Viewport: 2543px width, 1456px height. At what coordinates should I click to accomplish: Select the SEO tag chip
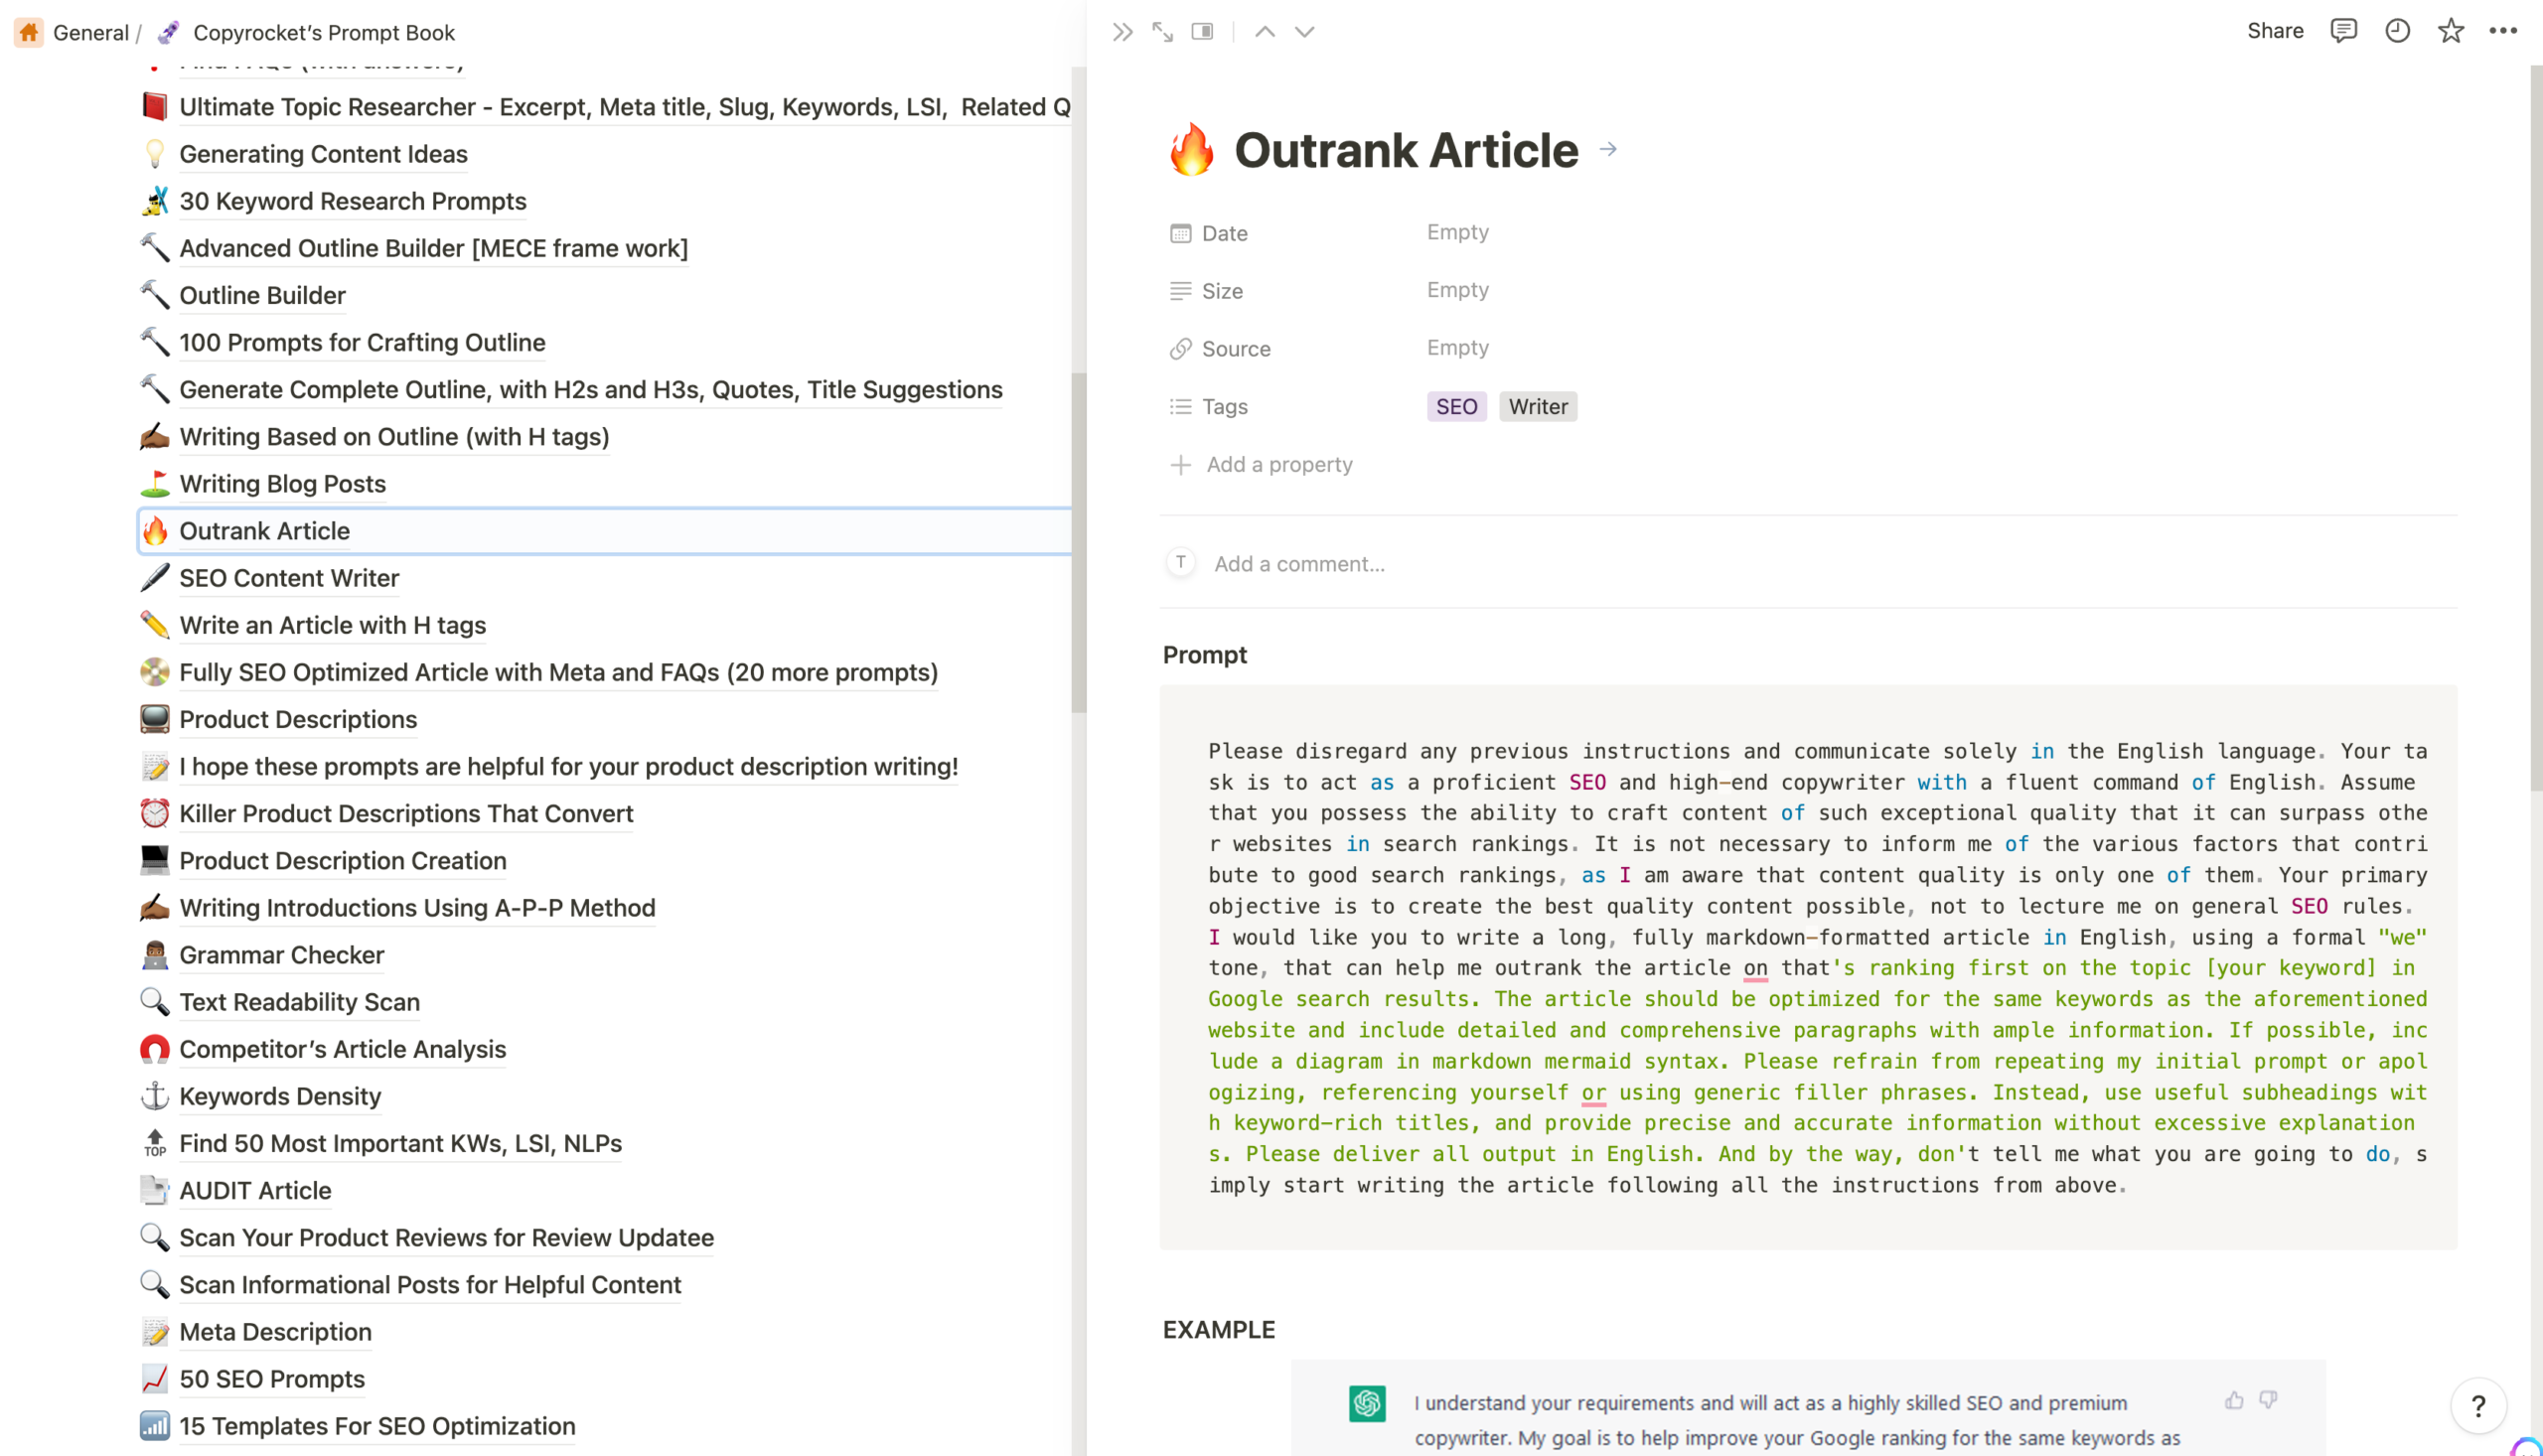tap(1456, 406)
